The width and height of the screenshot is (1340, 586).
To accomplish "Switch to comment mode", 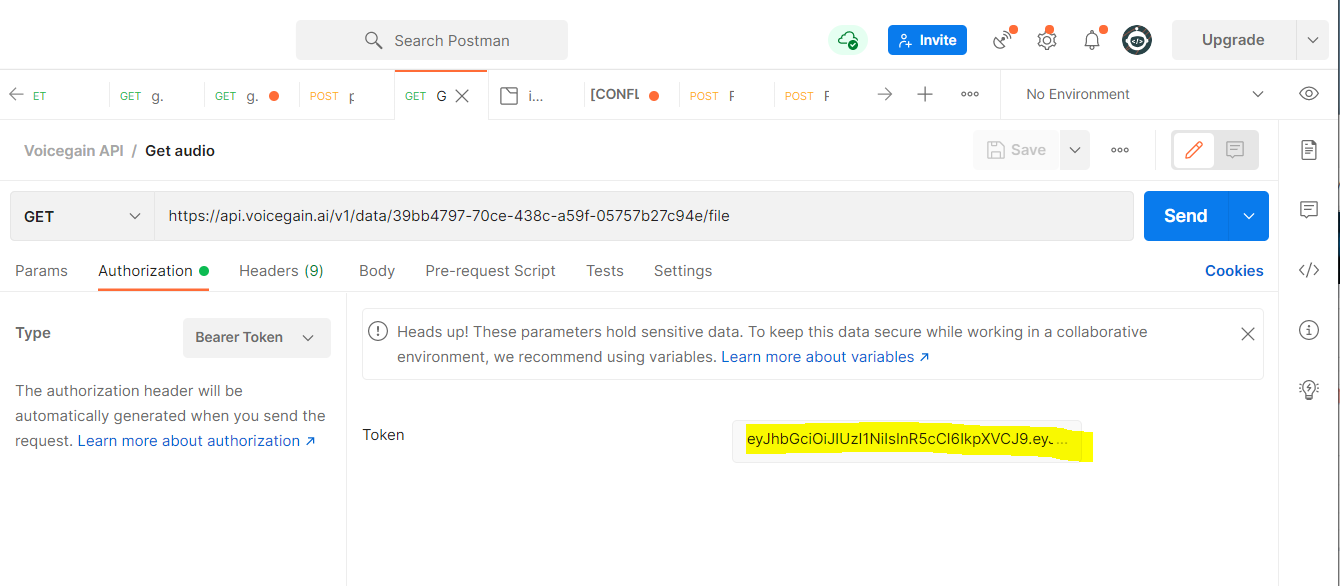I will [1235, 150].
